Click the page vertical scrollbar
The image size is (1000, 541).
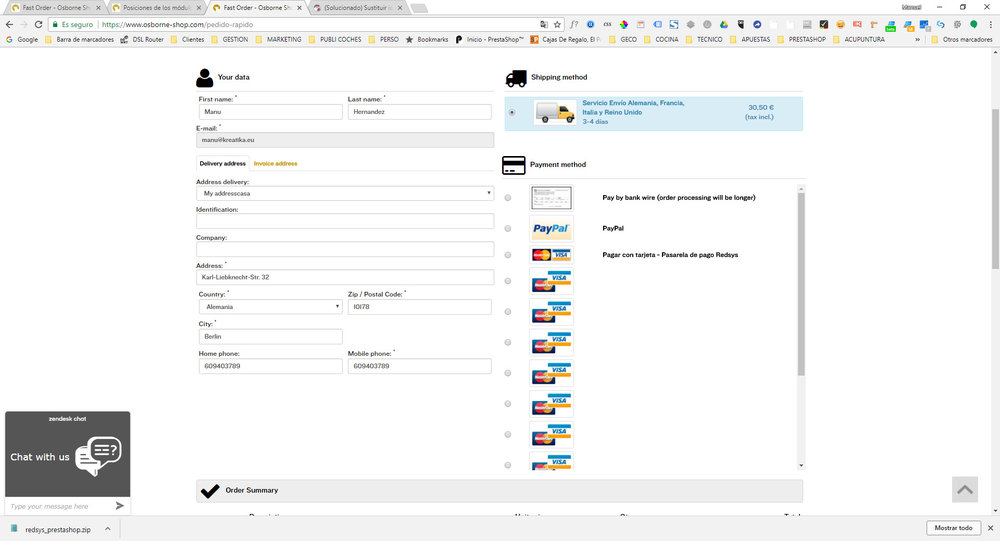996,189
